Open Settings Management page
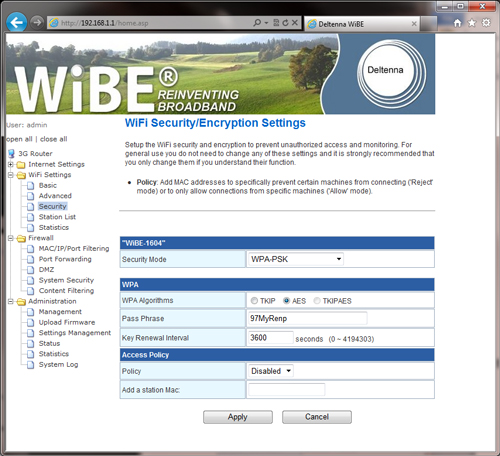The height and width of the screenshot is (456, 500). coord(75,333)
